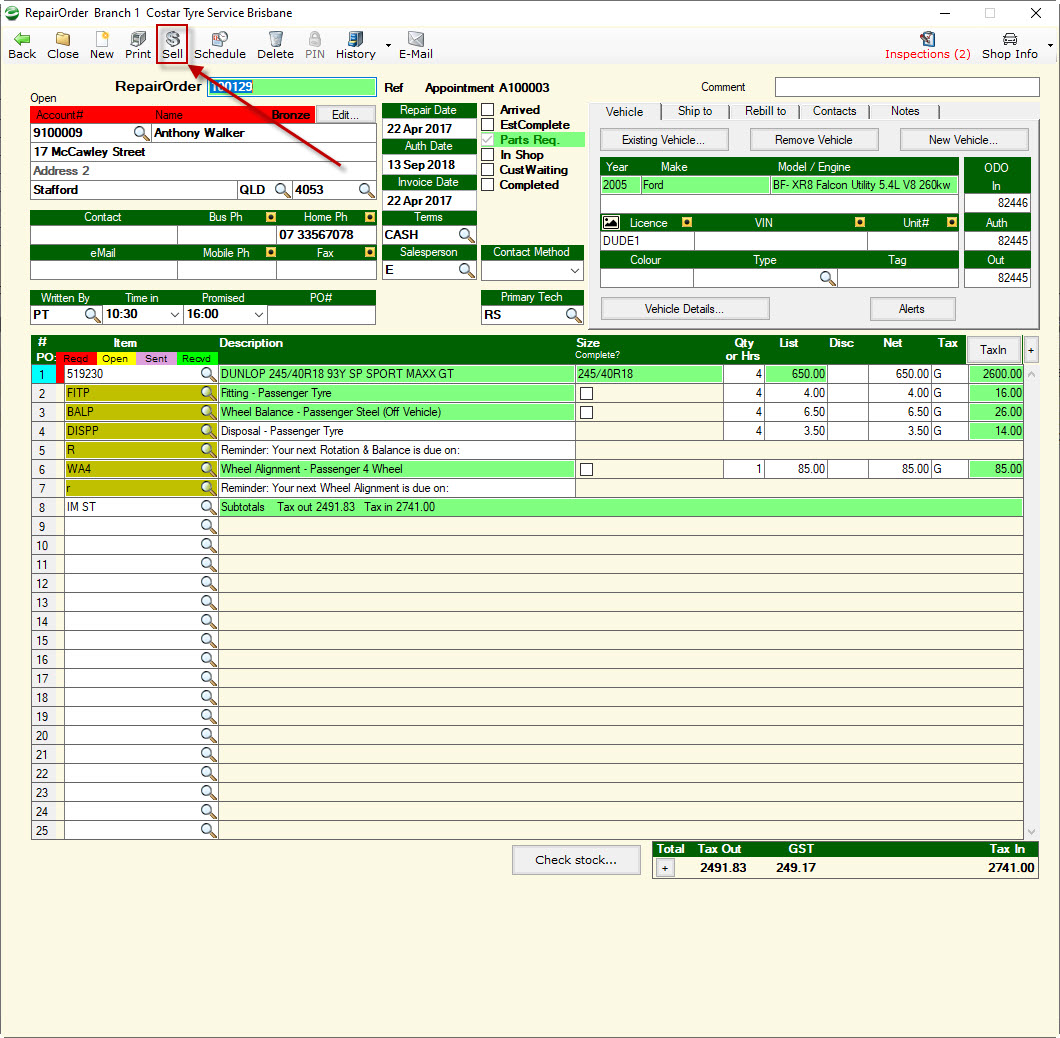The height and width of the screenshot is (1038, 1060).
Task: Tick the Completed status checkbox
Action: pyautogui.click(x=487, y=185)
